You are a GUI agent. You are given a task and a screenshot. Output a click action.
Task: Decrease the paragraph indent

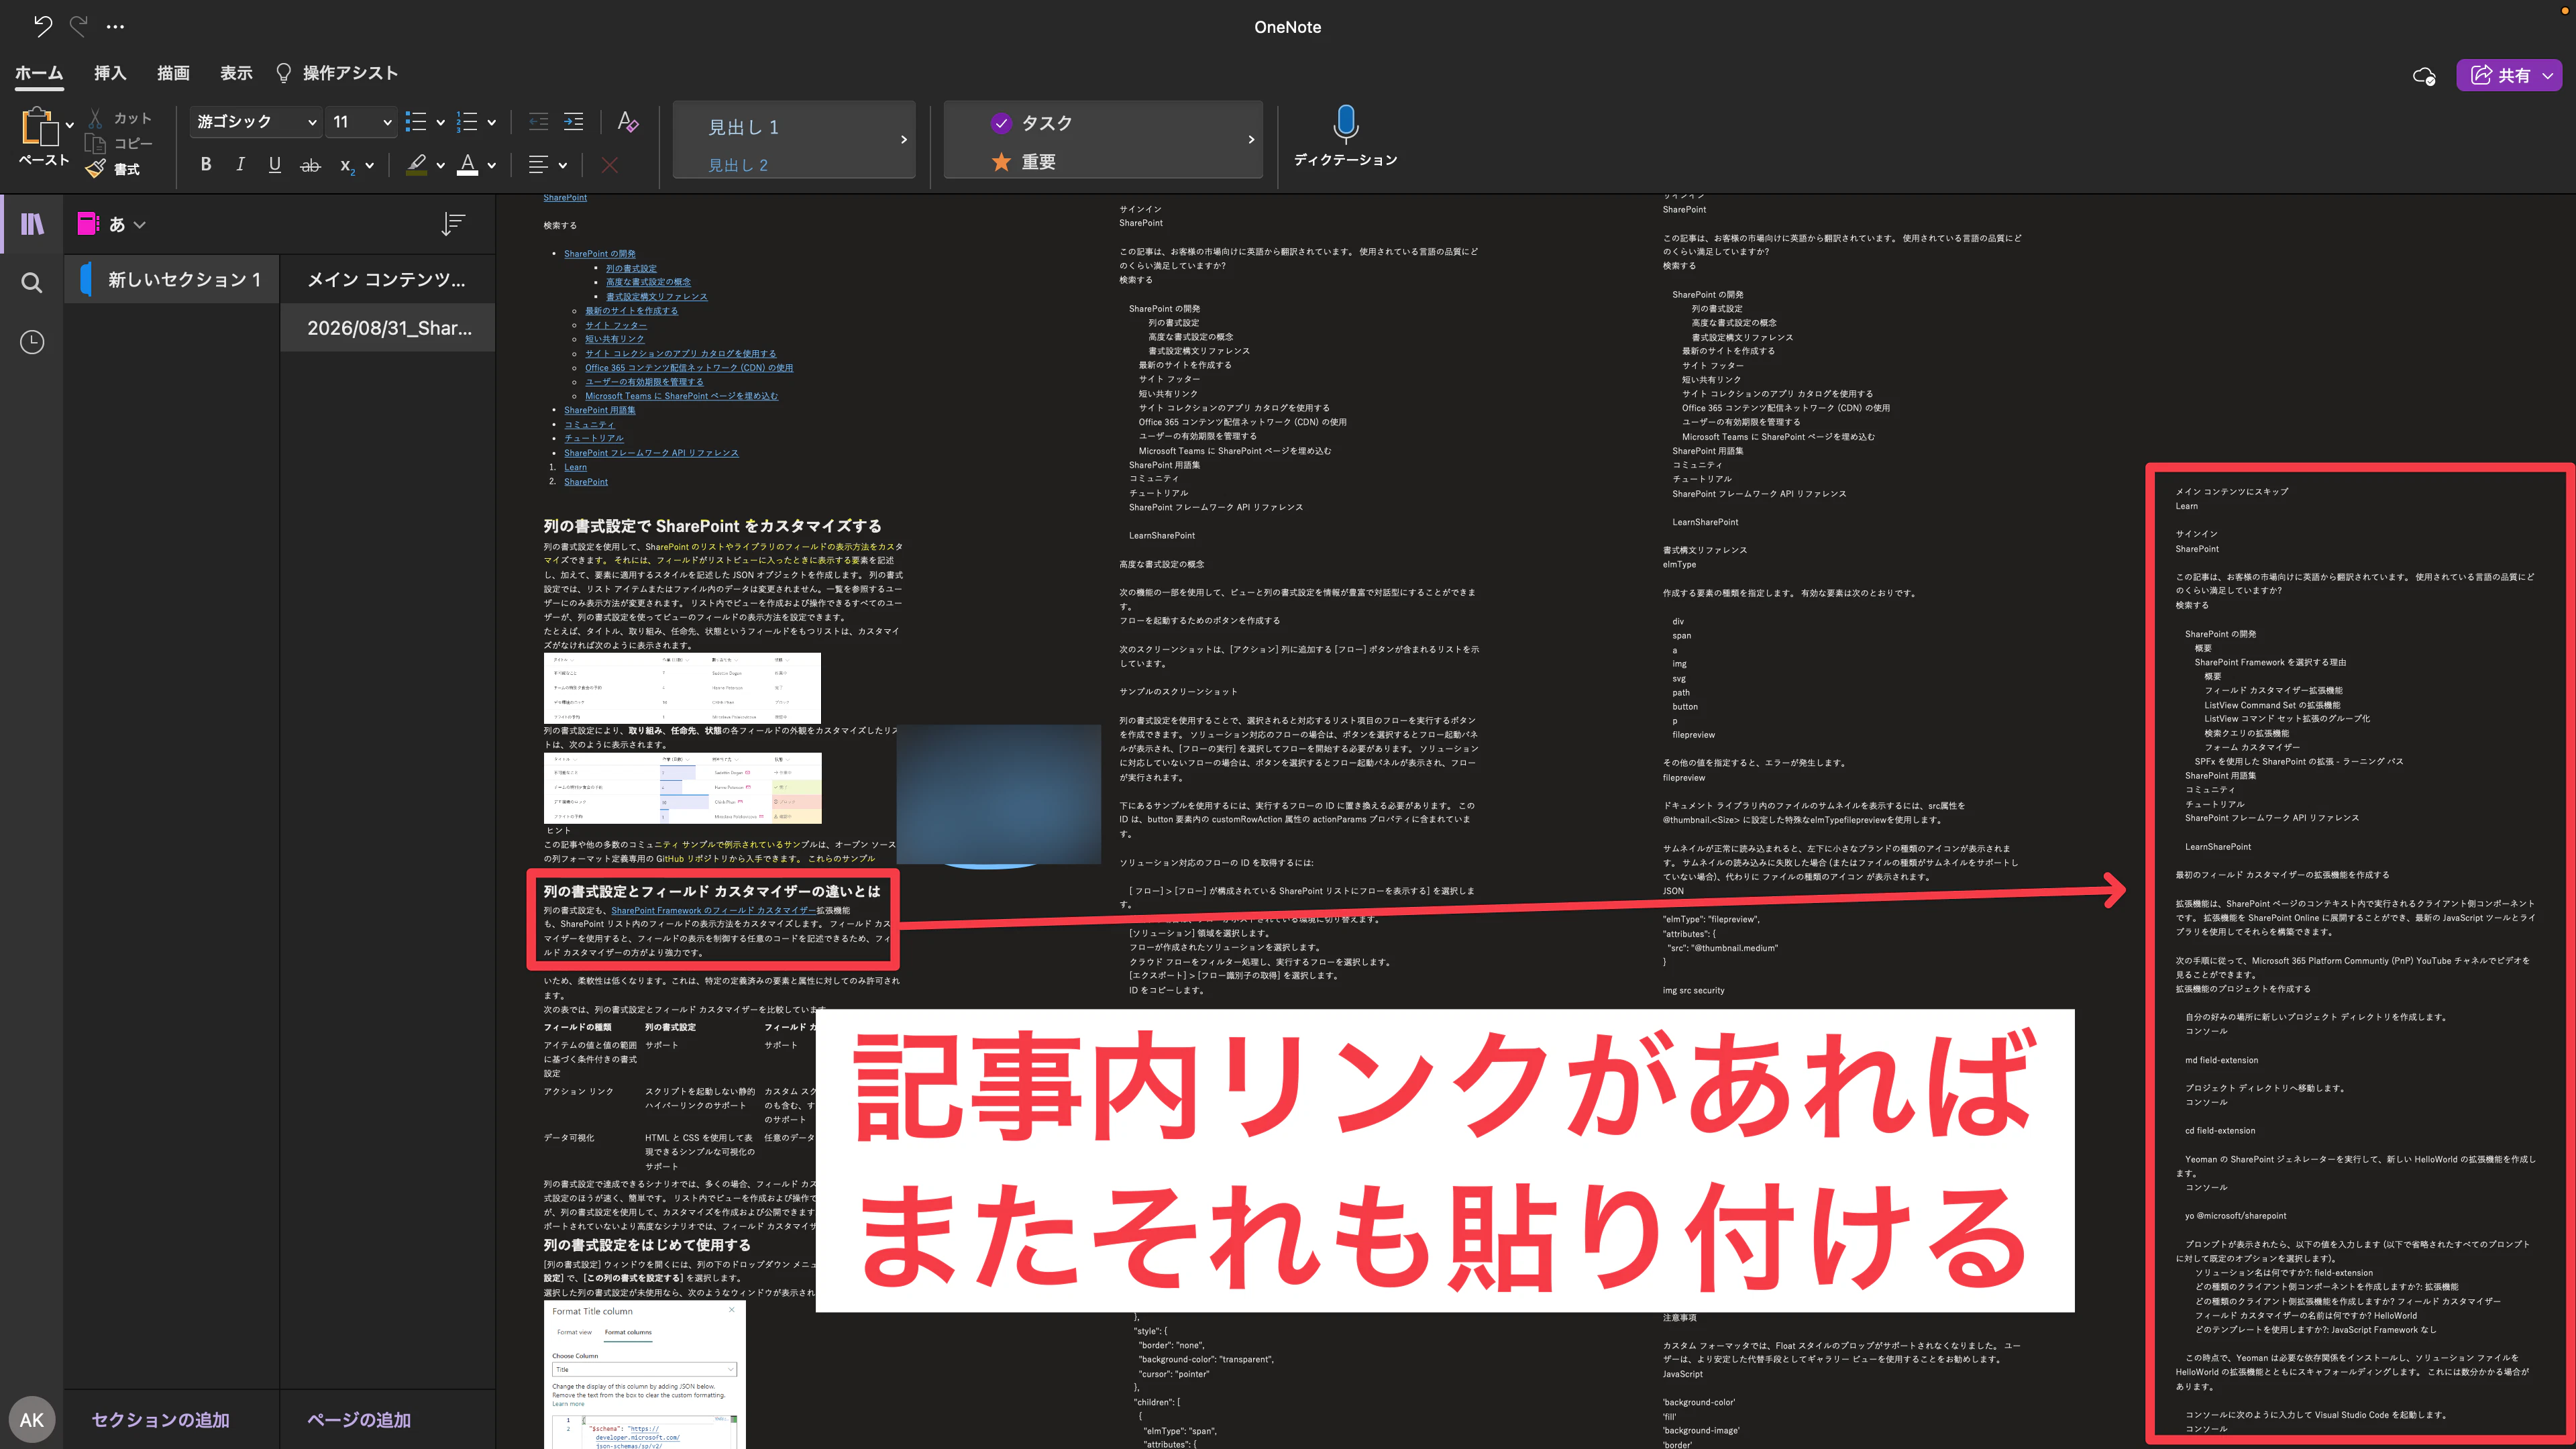(538, 122)
